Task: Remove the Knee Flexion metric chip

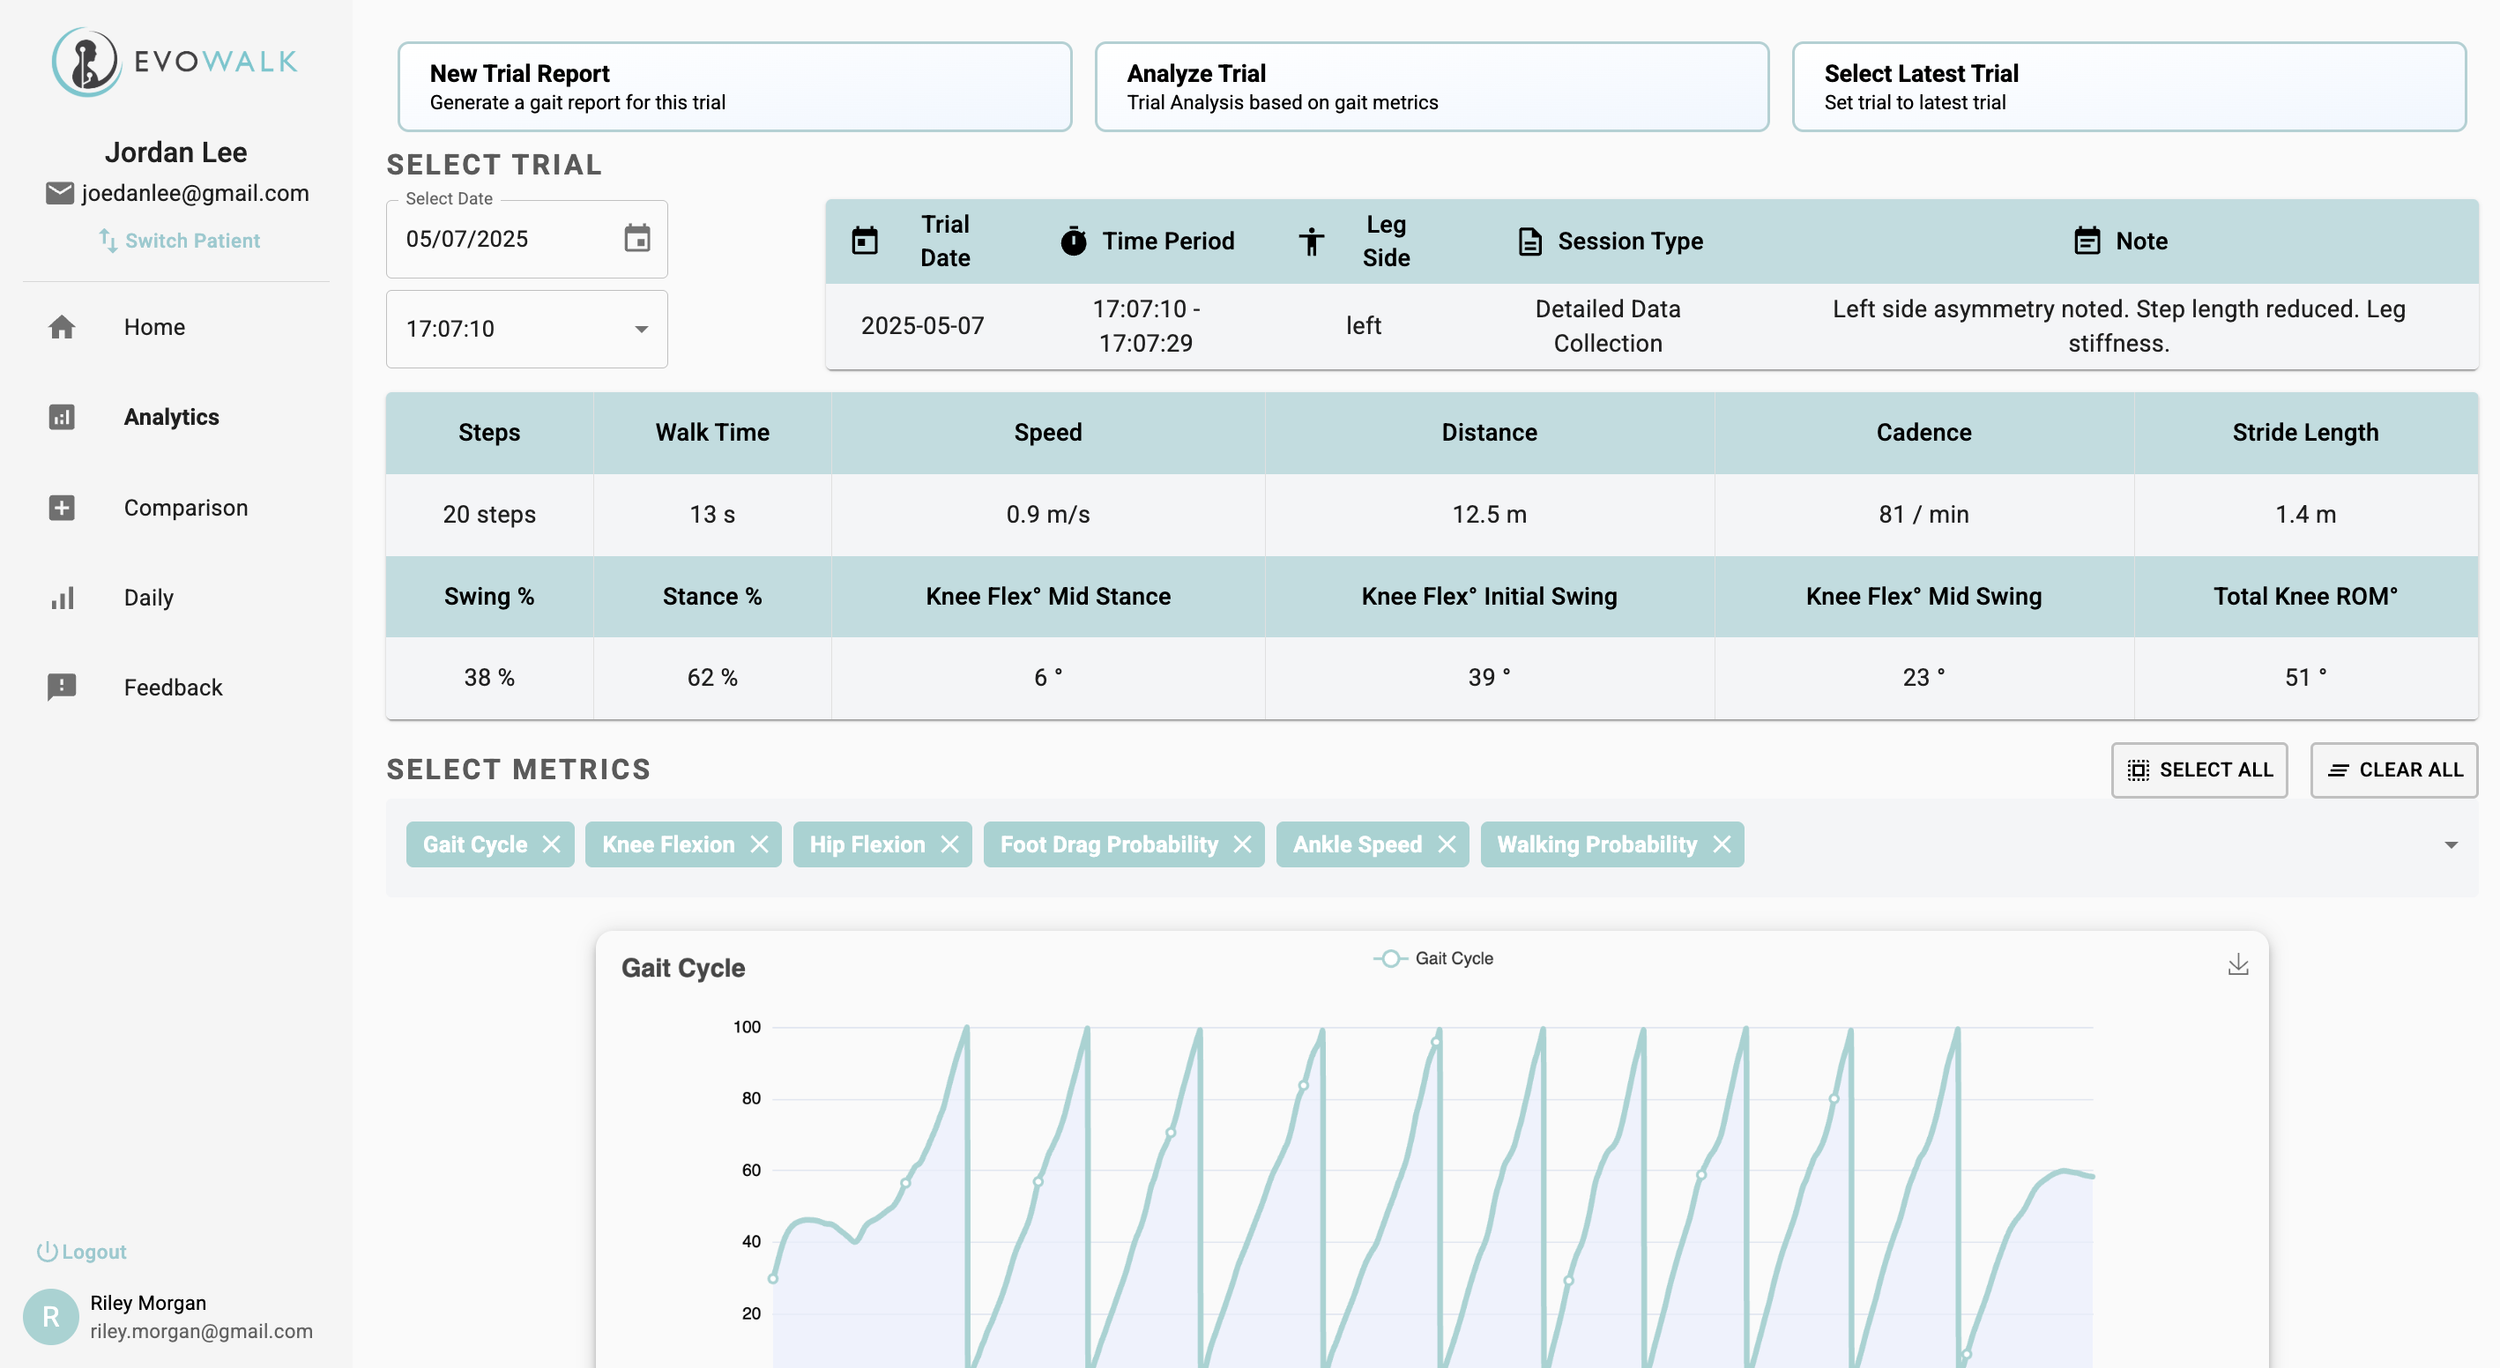Action: 760,845
